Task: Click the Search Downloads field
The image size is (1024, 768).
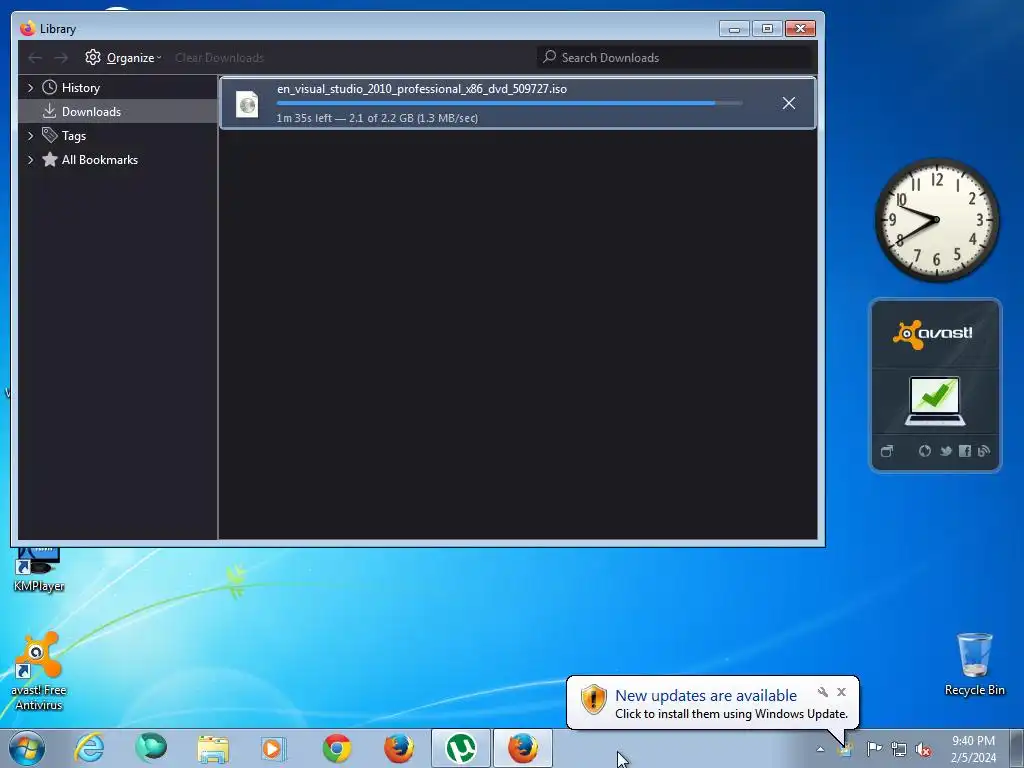Action: (x=676, y=57)
